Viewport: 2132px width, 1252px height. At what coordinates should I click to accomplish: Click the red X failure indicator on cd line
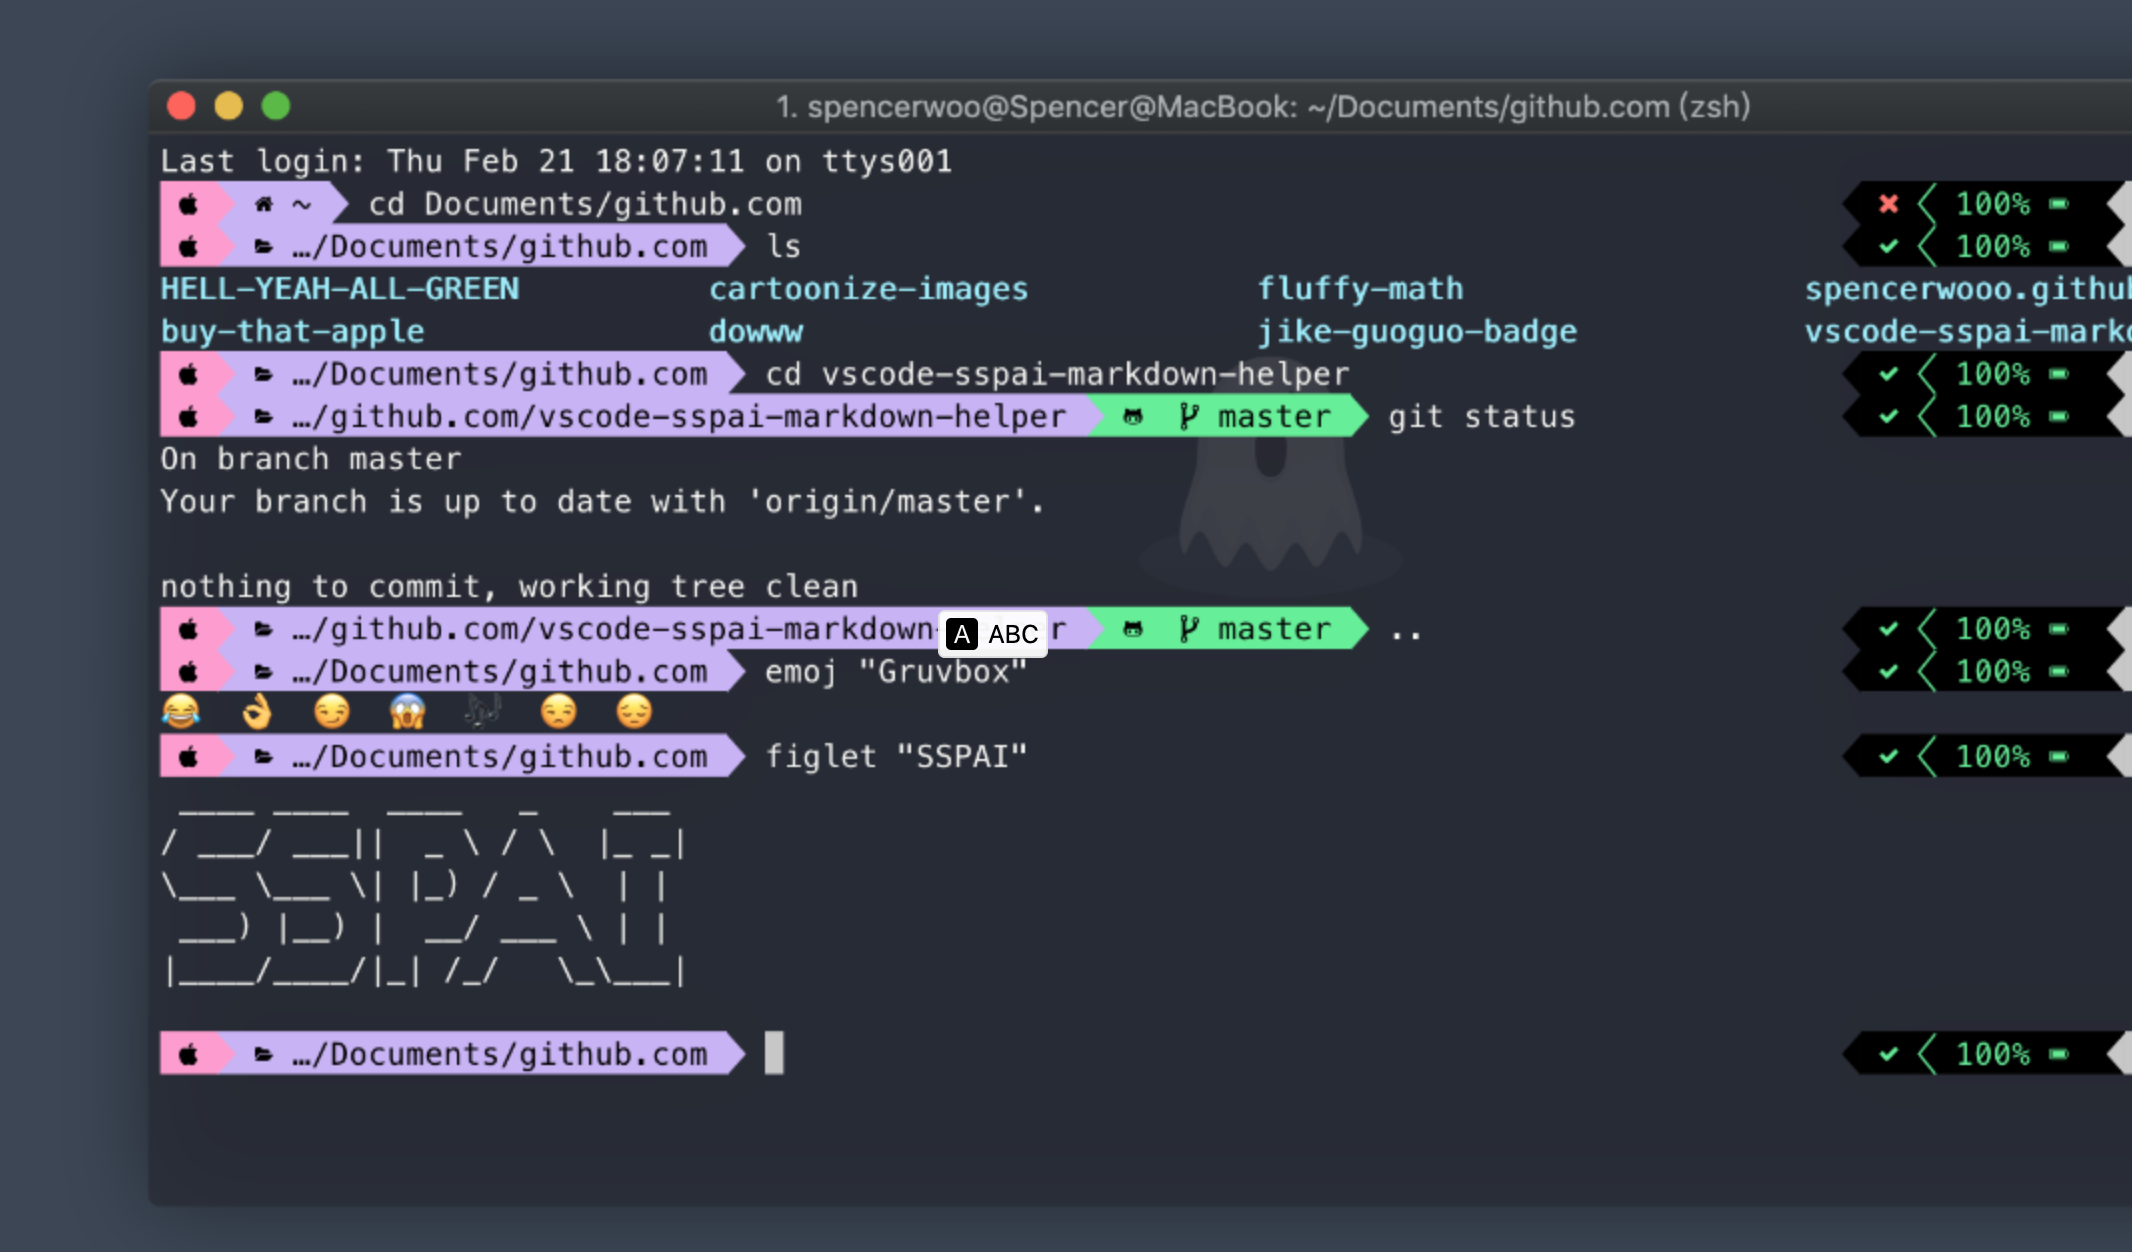pyautogui.click(x=1888, y=203)
